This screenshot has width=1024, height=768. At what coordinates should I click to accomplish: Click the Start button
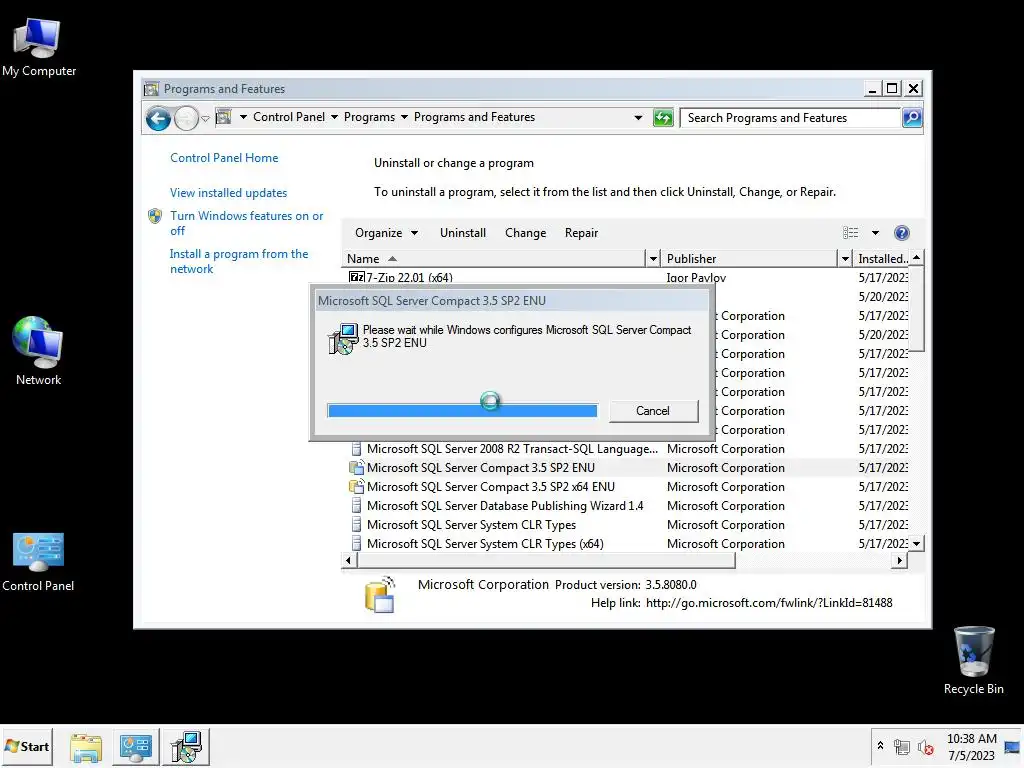tap(27, 746)
